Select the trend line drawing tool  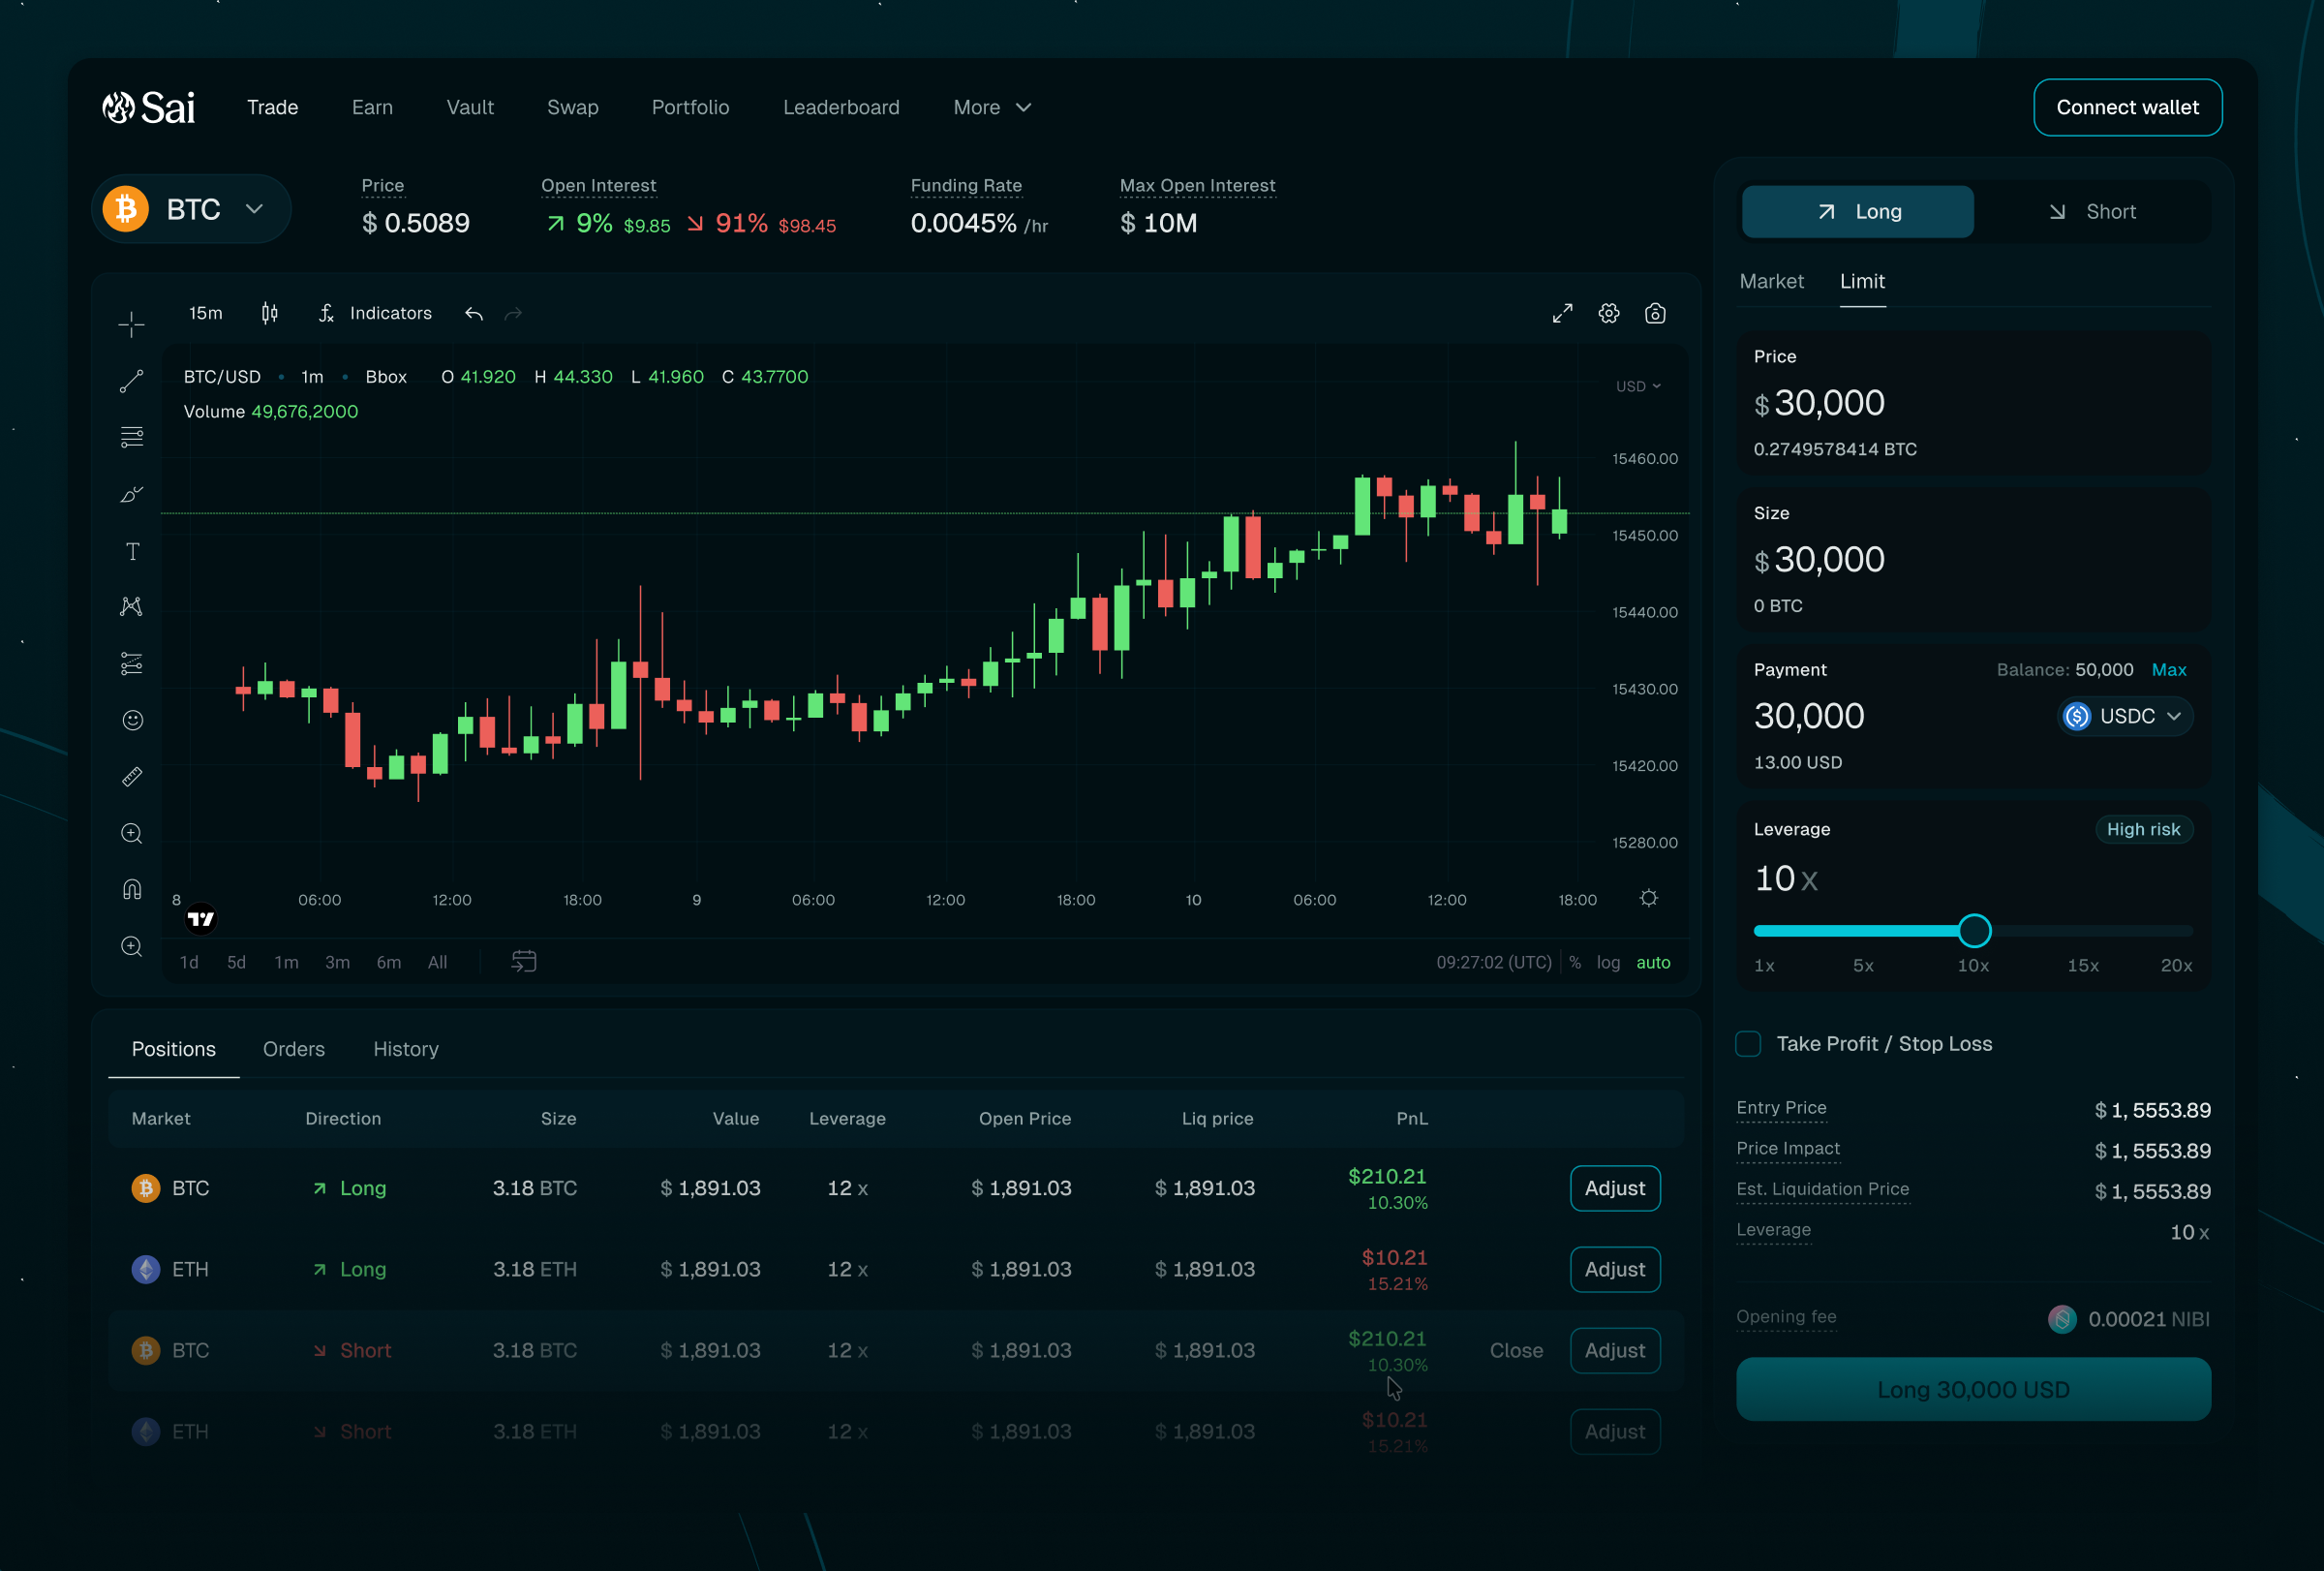(131, 381)
